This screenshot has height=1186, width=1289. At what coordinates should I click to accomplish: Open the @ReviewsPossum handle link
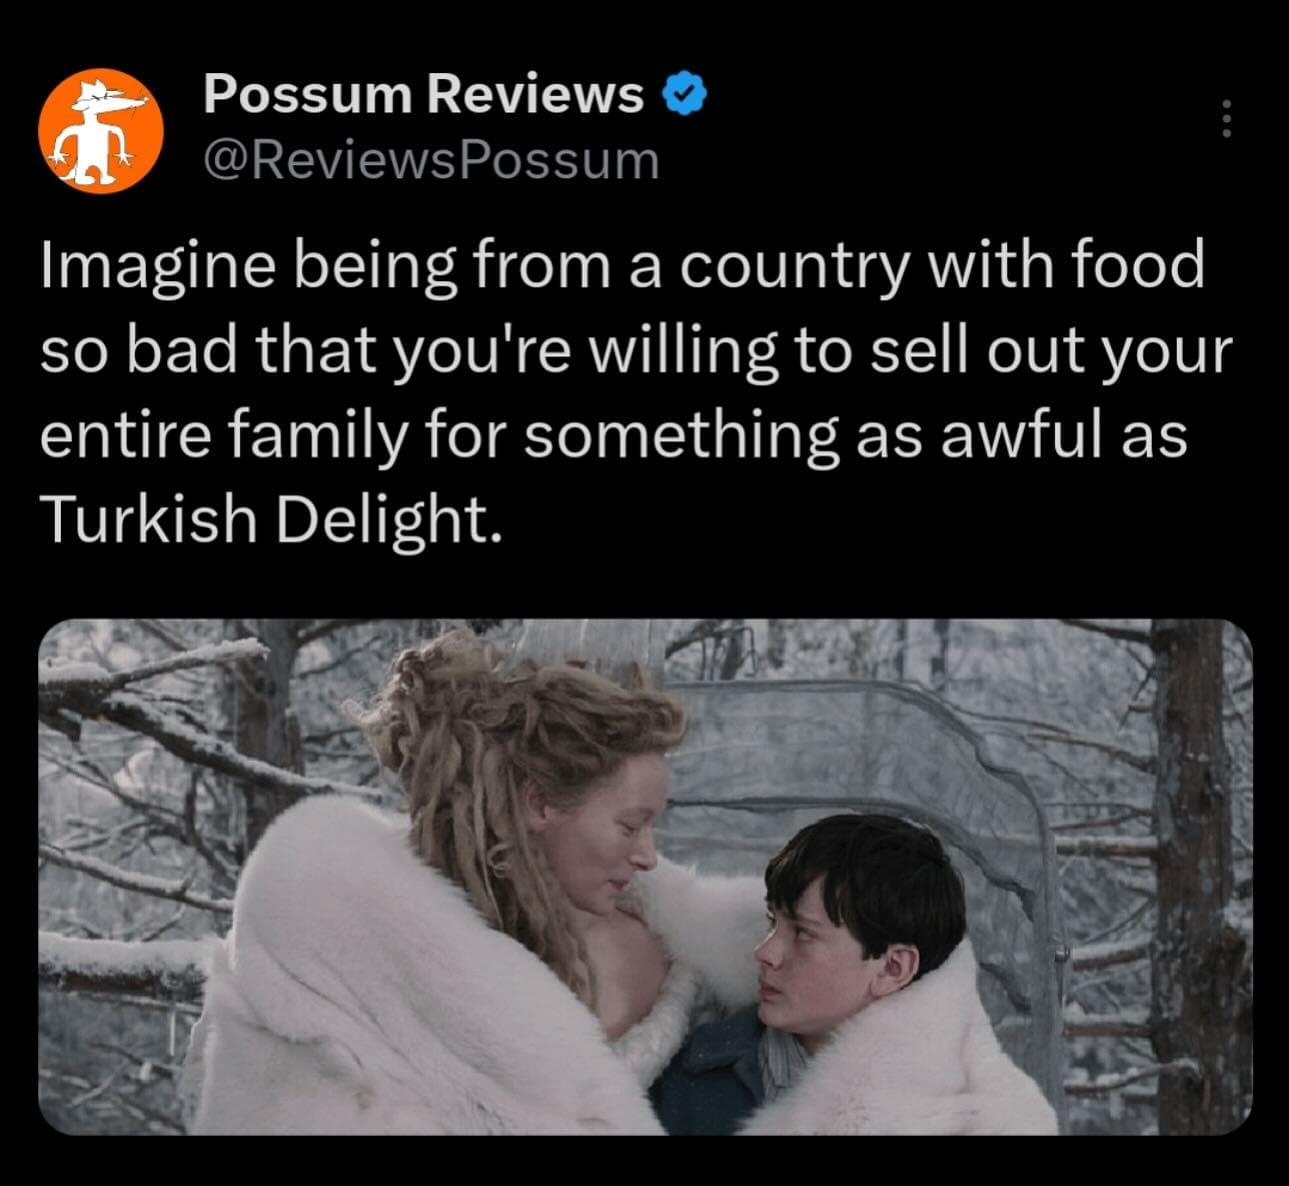[x=431, y=160]
